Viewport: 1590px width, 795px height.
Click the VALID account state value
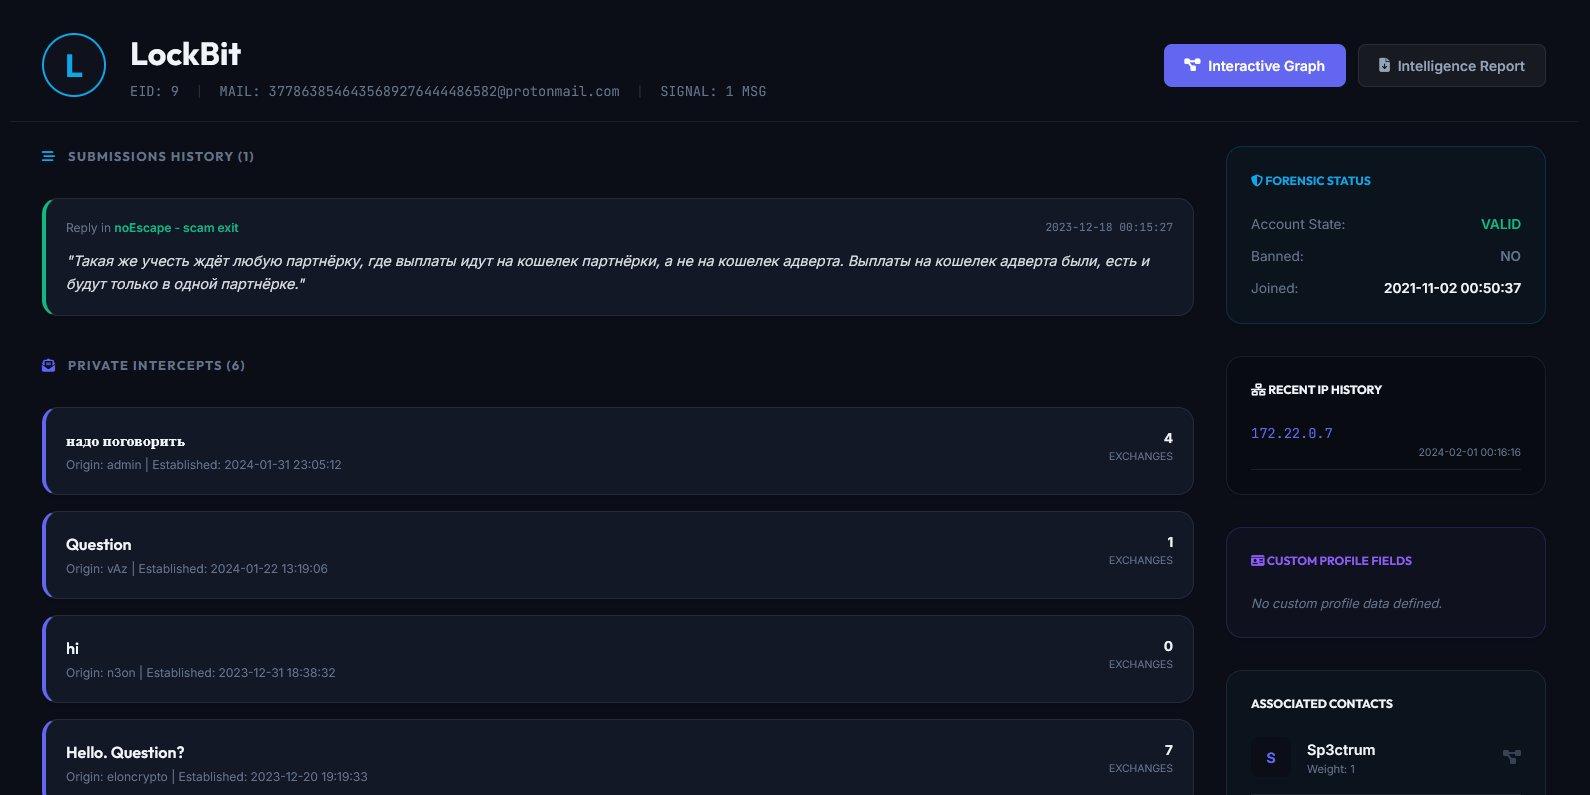(x=1500, y=224)
